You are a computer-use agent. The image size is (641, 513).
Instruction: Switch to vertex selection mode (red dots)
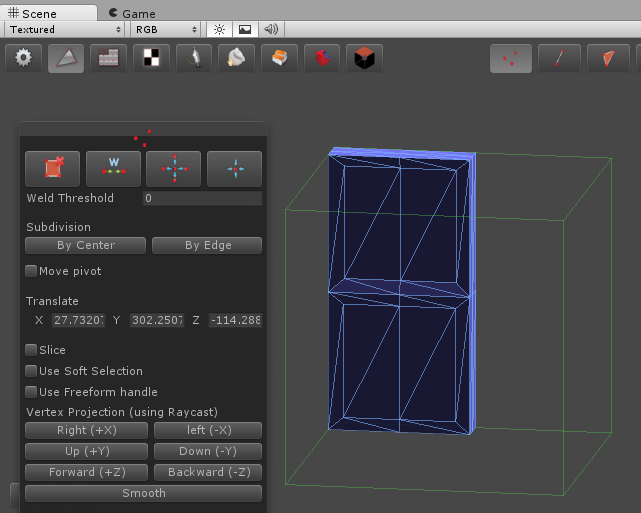pos(510,59)
